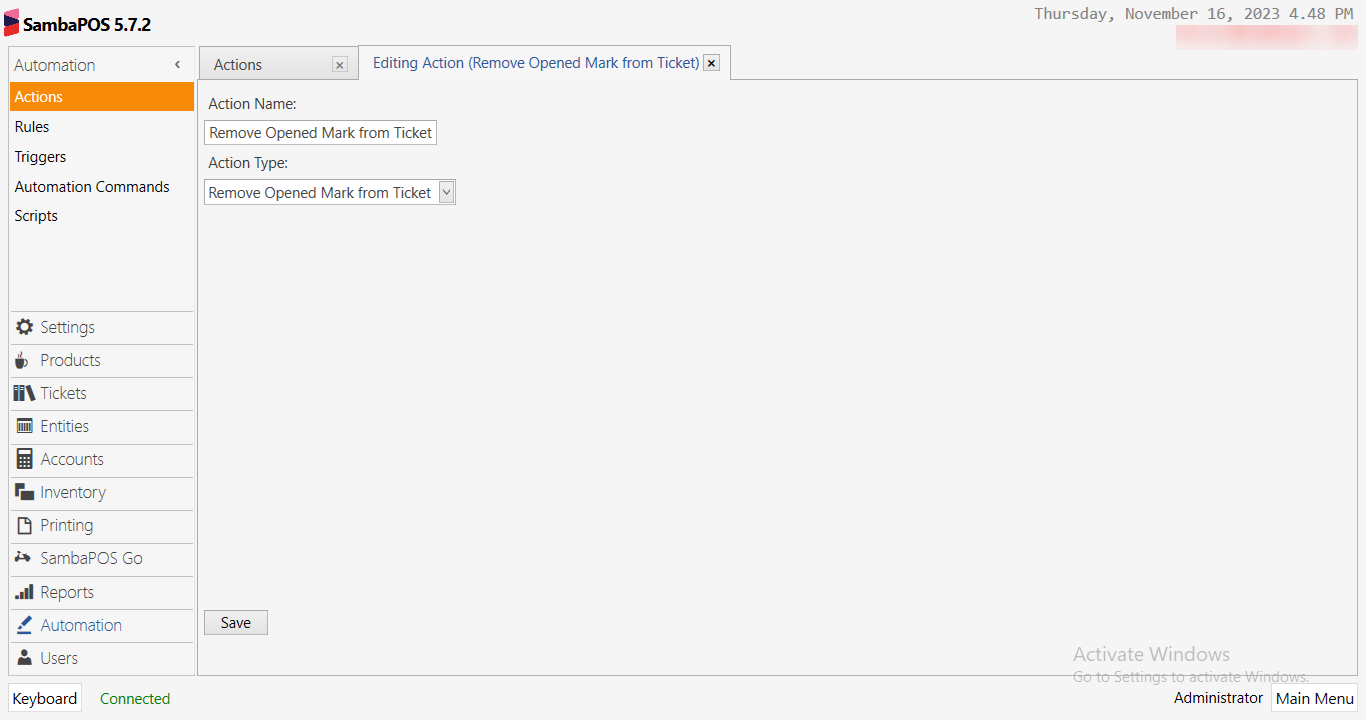Collapse the Automation sidebar panel
This screenshot has width=1366, height=720.
tap(178, 64)
